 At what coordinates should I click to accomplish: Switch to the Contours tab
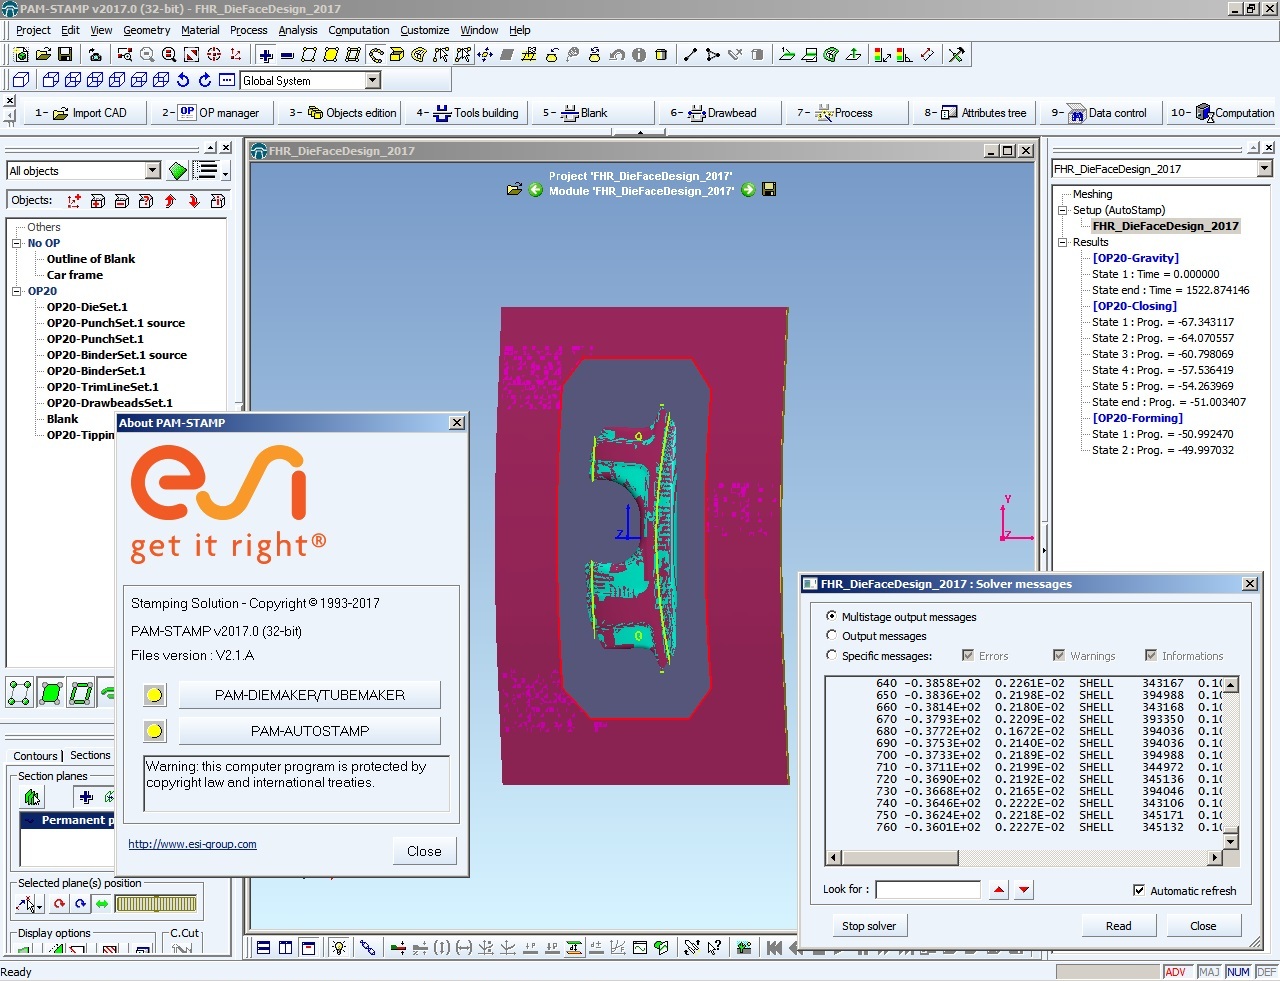pos(35,756)
